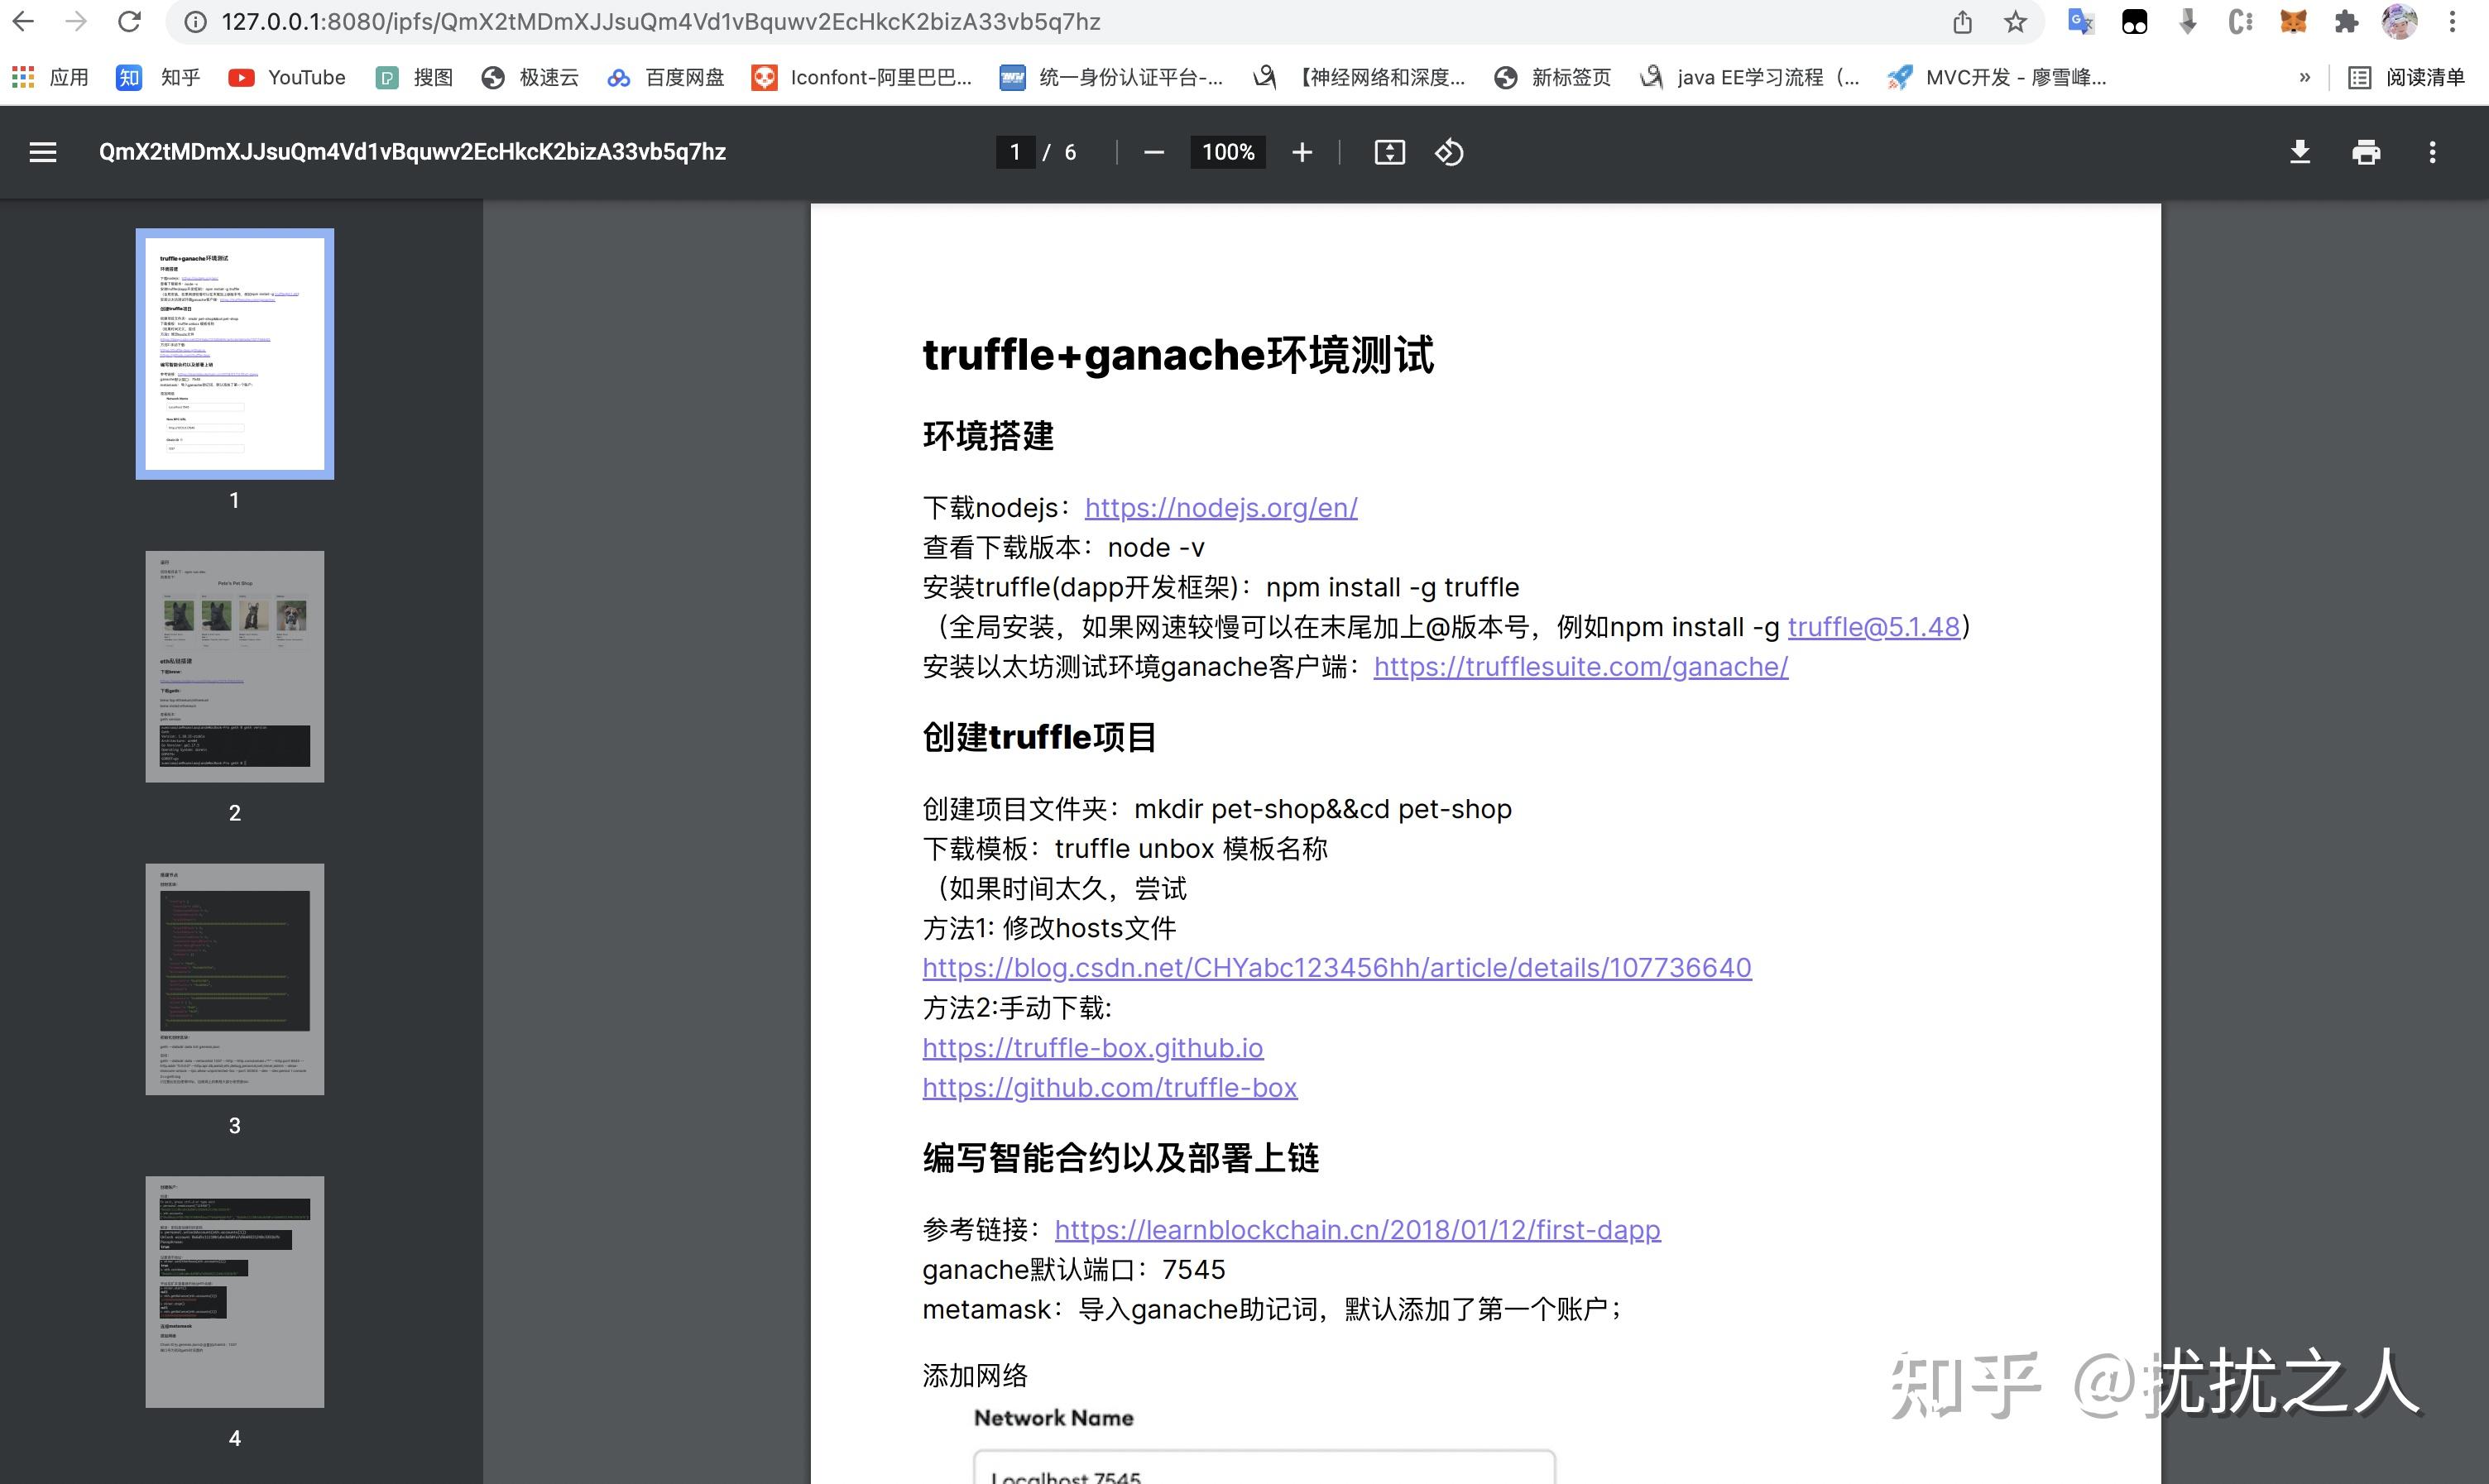2489x1484 pixels.
Task: Click the C extension icon
Action: pyautogui.click(x=2240, y=21)
